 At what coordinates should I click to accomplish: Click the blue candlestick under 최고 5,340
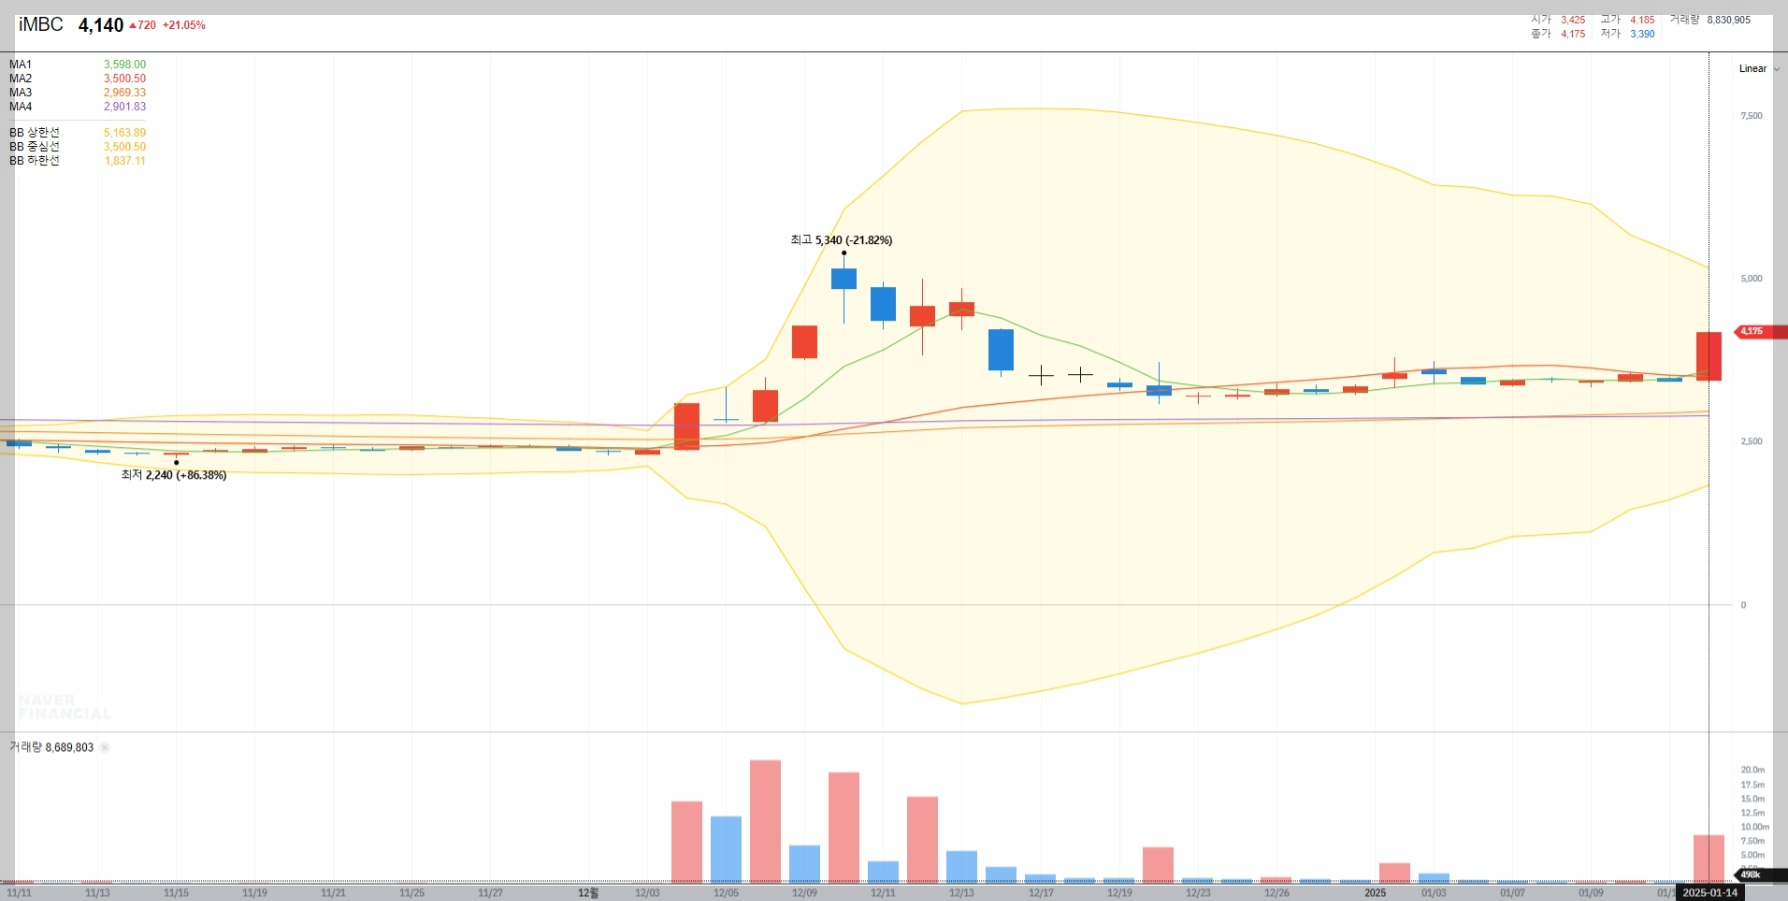[x=844, y=279]
